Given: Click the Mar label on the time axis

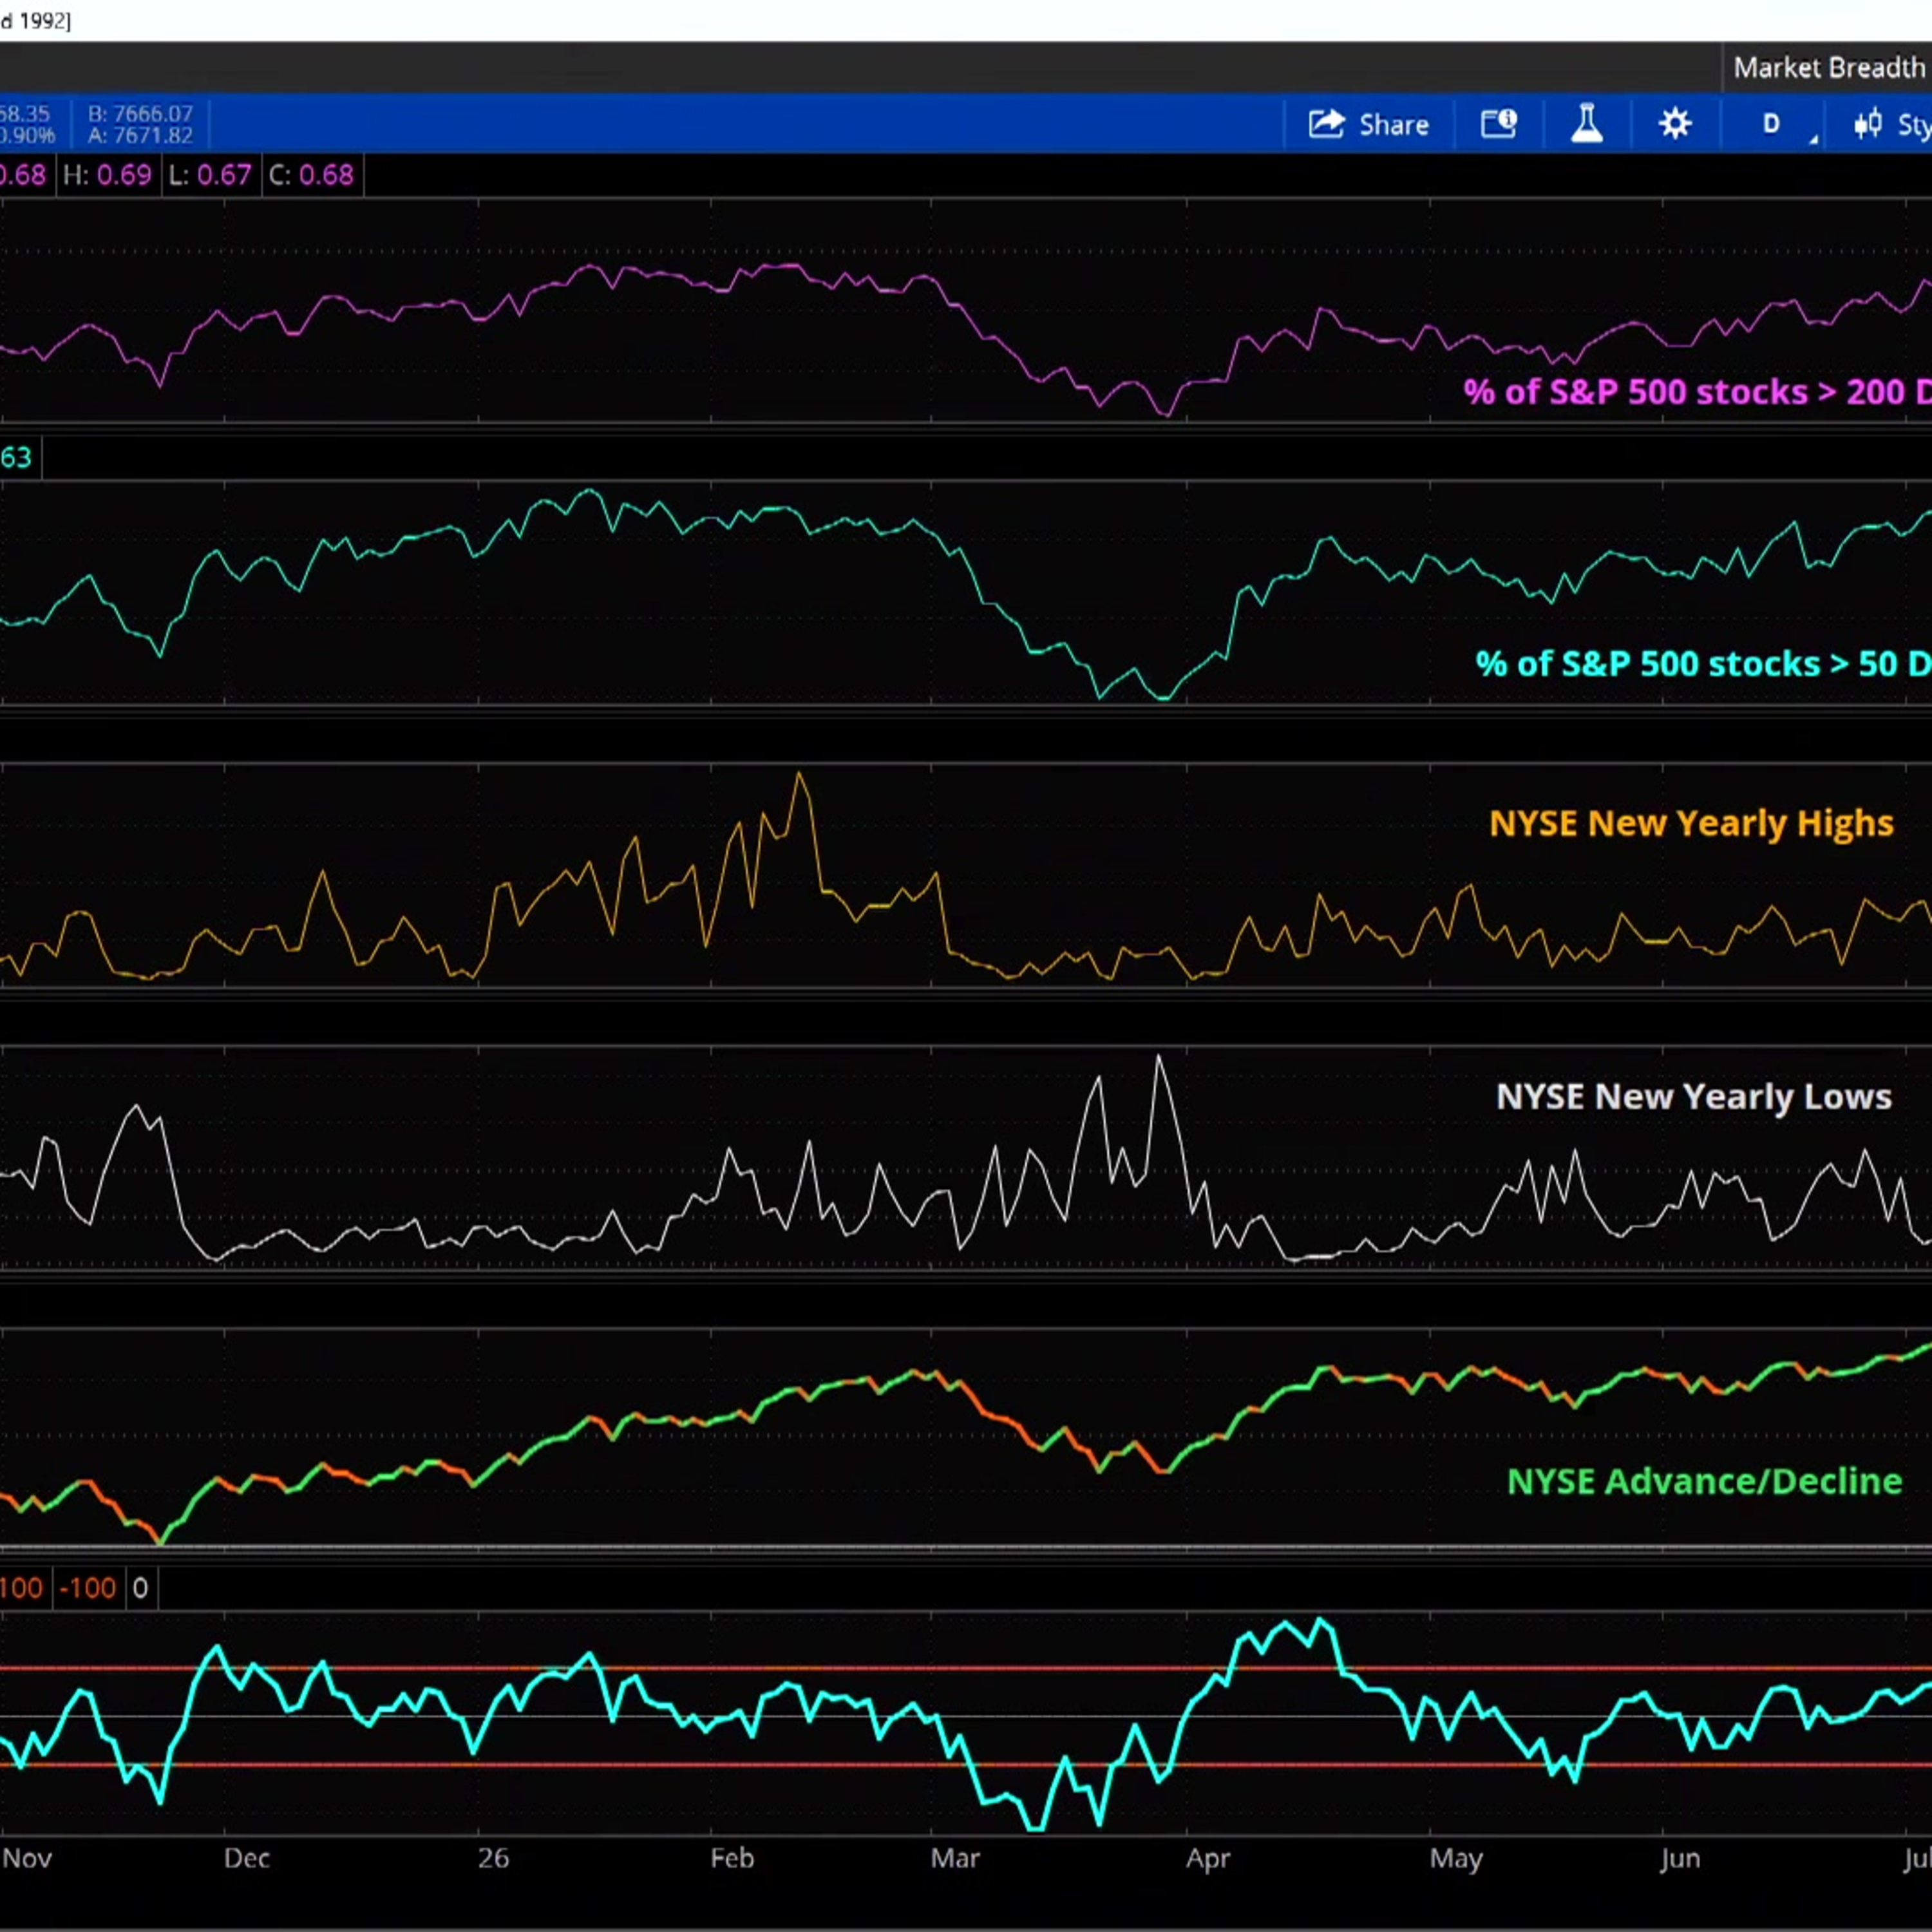Looking at the screenshot, I should coord(955,1858).
